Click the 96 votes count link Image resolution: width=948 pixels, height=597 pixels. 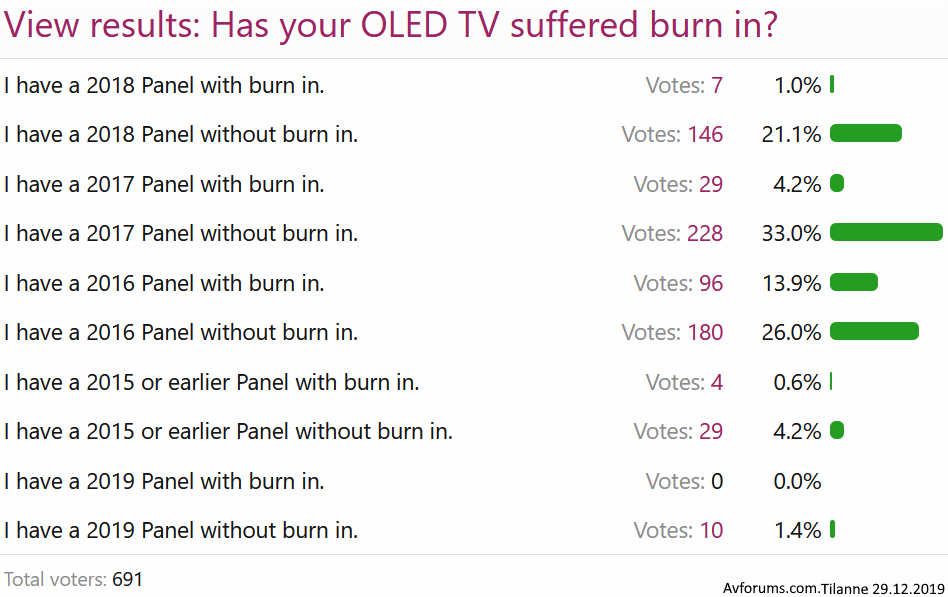pyautogui.click(x=710, y=284)
